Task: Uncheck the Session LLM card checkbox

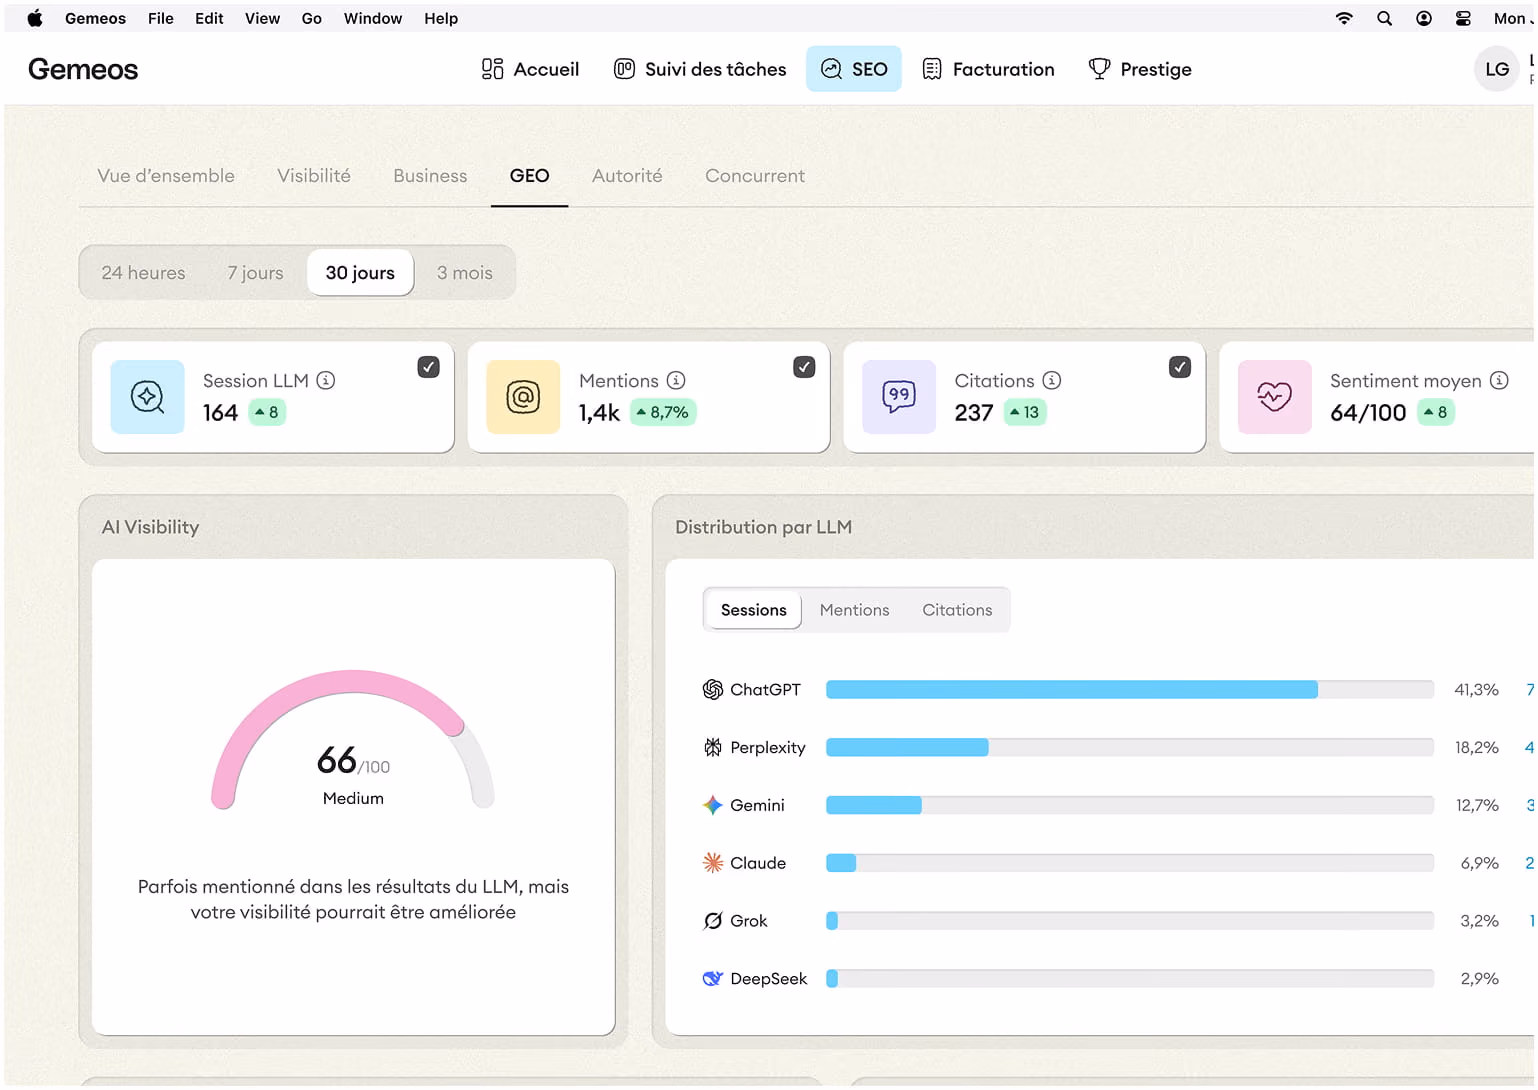Action: (428, 367)
